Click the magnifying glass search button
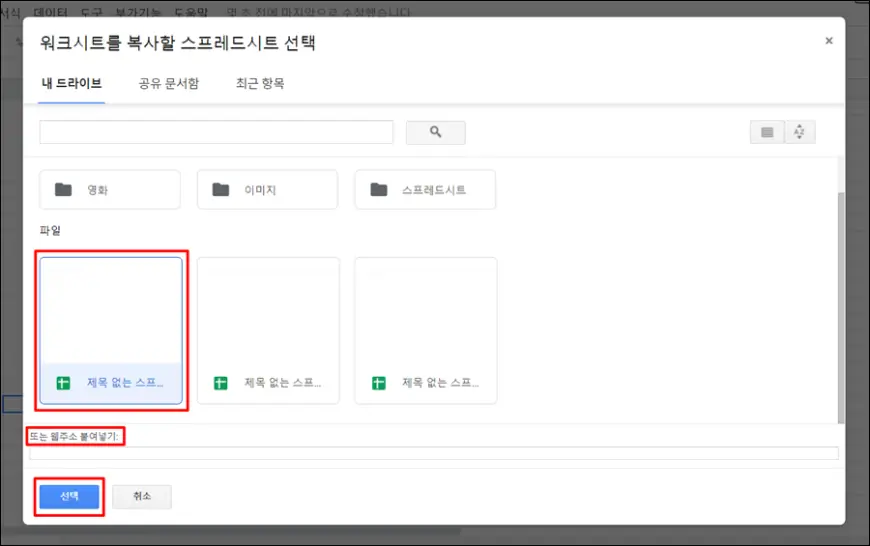This screenshot has height=546, width=870. 435,132
